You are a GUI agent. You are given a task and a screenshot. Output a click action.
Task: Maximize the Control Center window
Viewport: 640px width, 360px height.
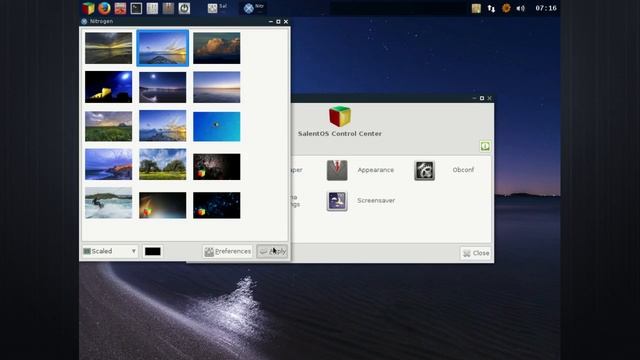tap(482, 98)
